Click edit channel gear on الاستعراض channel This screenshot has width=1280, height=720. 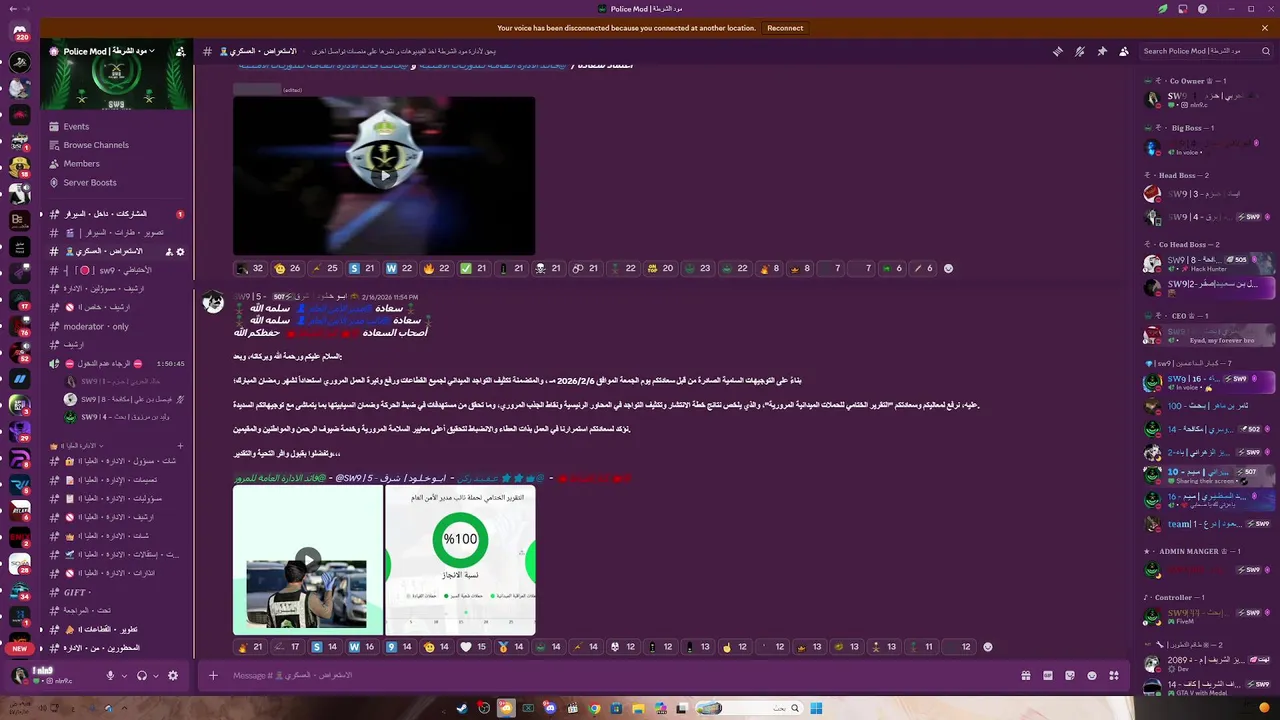181,252
